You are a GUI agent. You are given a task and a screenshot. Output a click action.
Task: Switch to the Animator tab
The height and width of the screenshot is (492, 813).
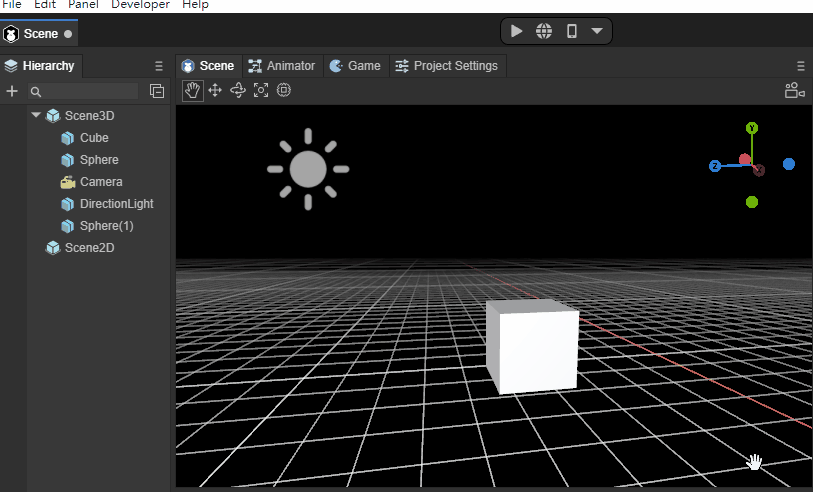coord(281,66)
